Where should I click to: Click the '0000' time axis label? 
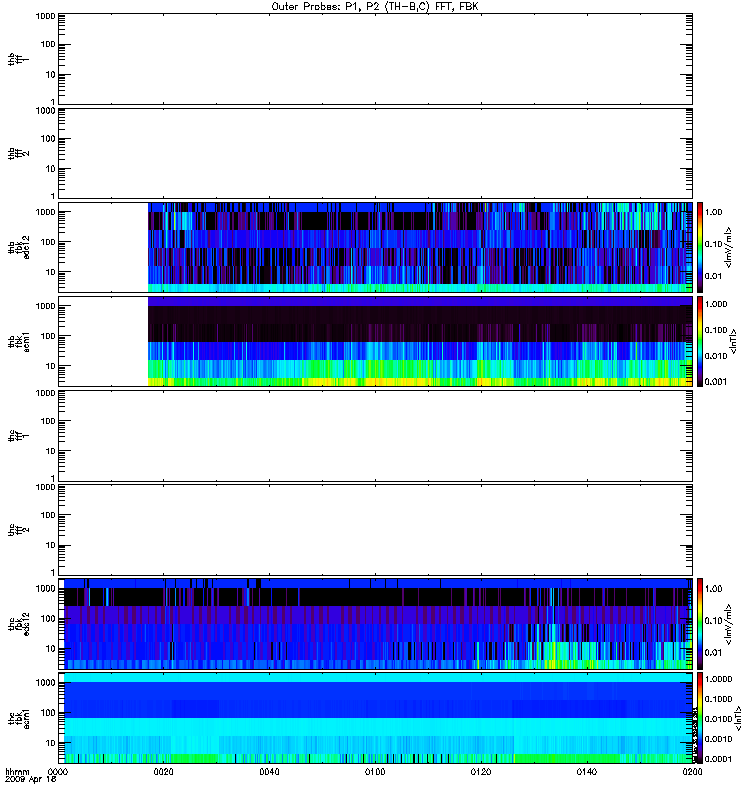(x=58, y=772)
